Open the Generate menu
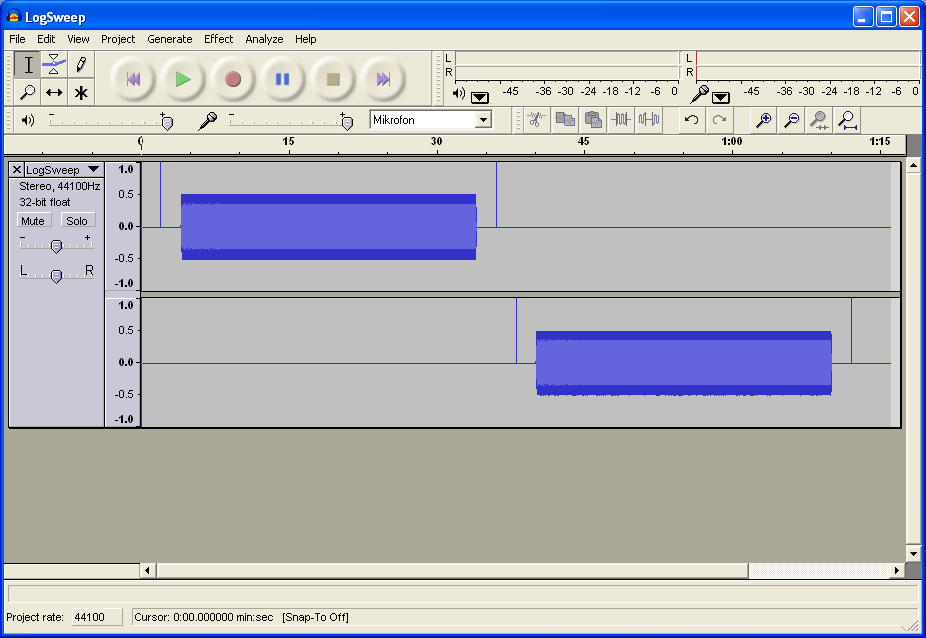The height and width of the screenshot is (638, 926). 169,39
